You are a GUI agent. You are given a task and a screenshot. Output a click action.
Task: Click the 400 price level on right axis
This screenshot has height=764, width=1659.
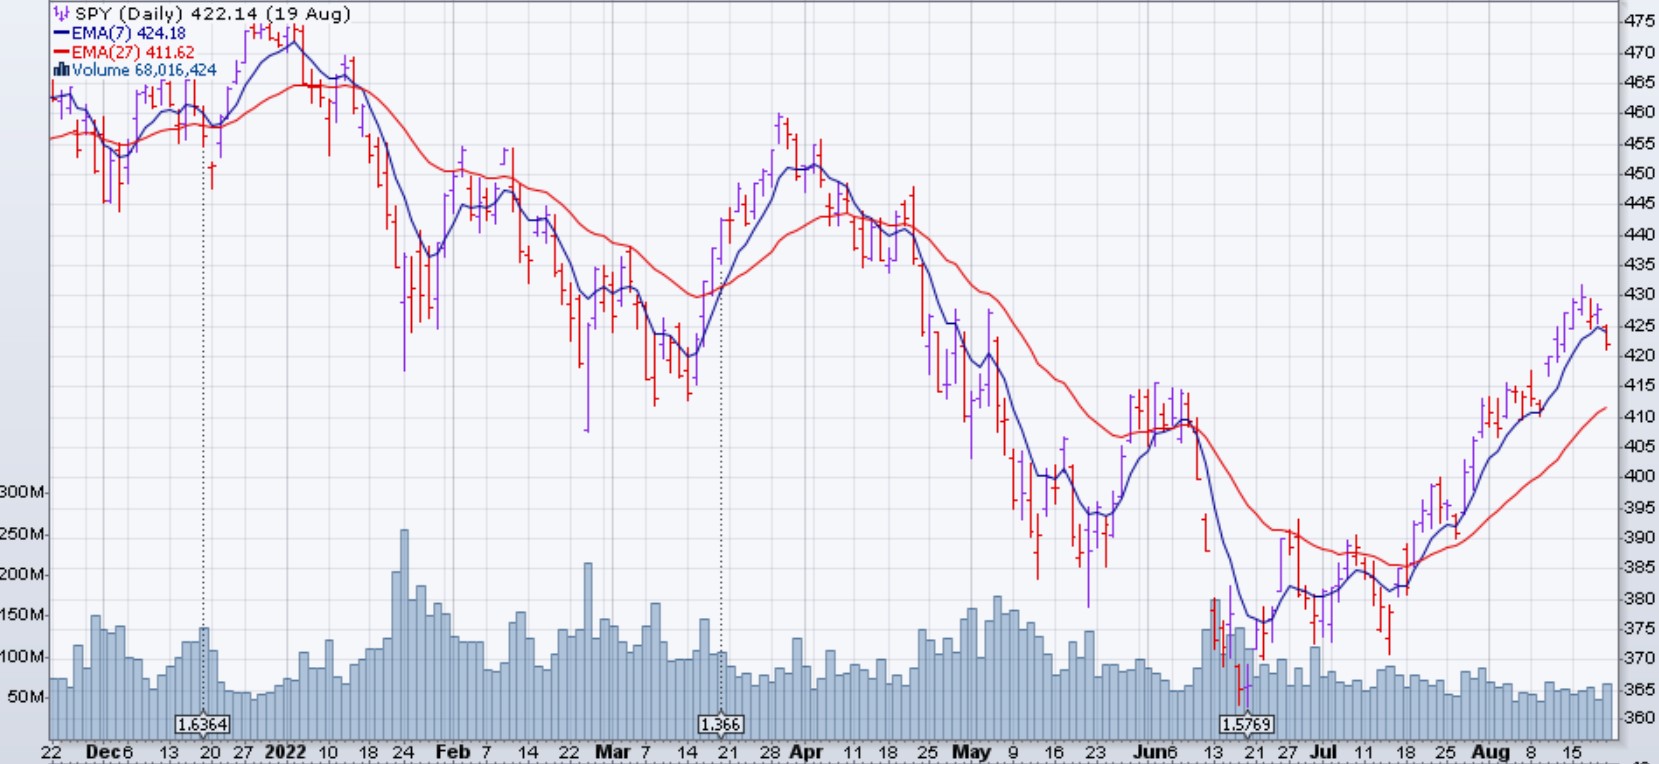pyautogui.click(x=1639, y=476)
